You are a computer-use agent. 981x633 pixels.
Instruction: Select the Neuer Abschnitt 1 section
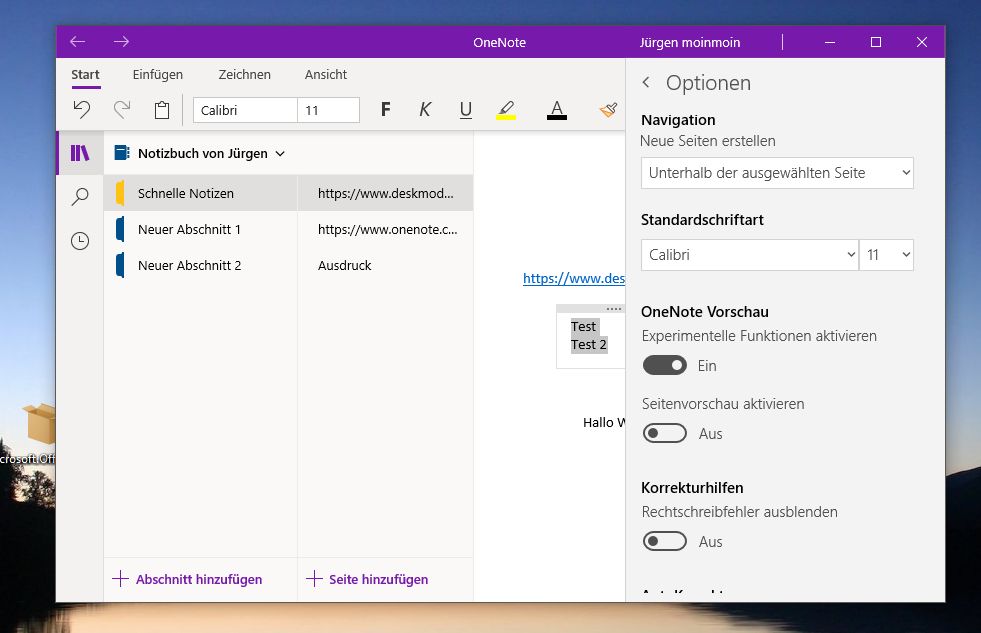coord(200,229)
